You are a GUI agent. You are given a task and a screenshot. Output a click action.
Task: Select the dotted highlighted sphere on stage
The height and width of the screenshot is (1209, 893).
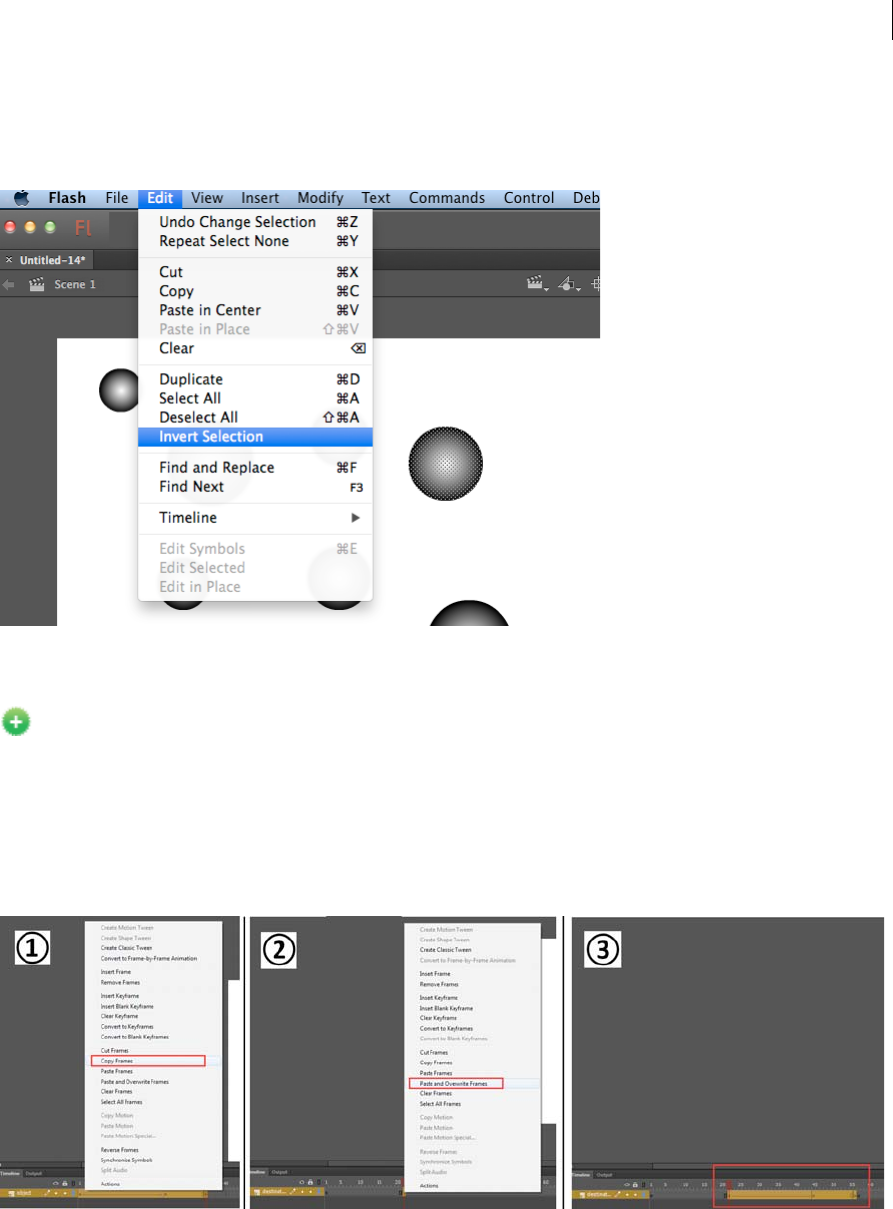446,464
